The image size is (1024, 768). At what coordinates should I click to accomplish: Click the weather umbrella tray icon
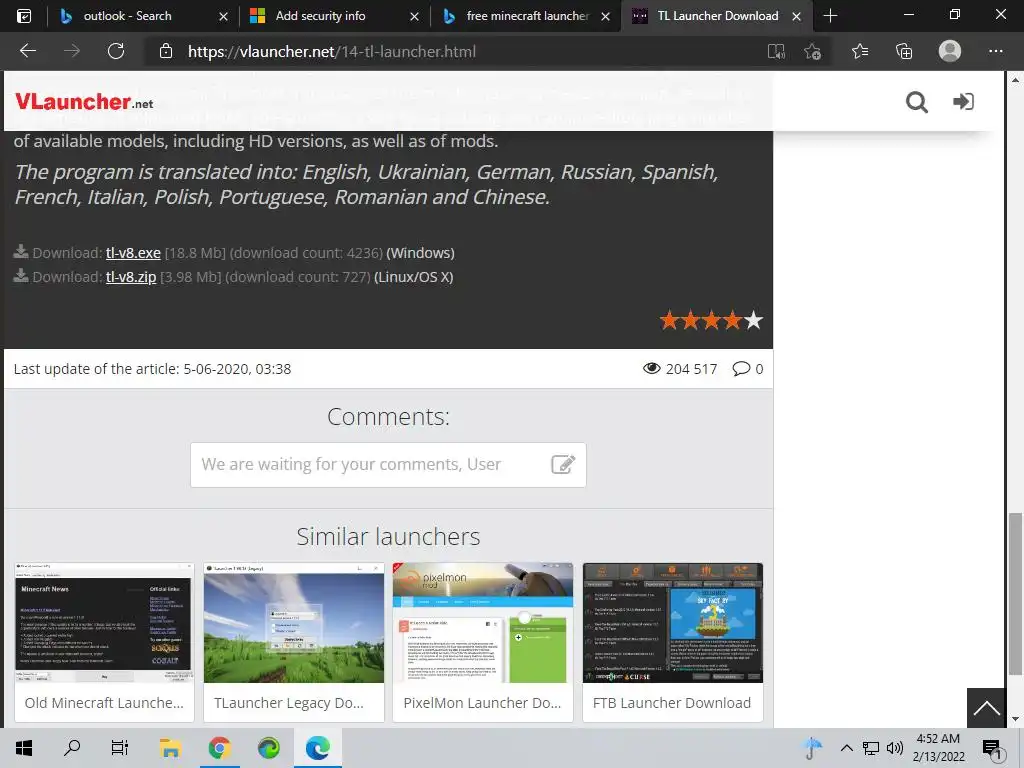pyautogui.click(x=812, y=748)
